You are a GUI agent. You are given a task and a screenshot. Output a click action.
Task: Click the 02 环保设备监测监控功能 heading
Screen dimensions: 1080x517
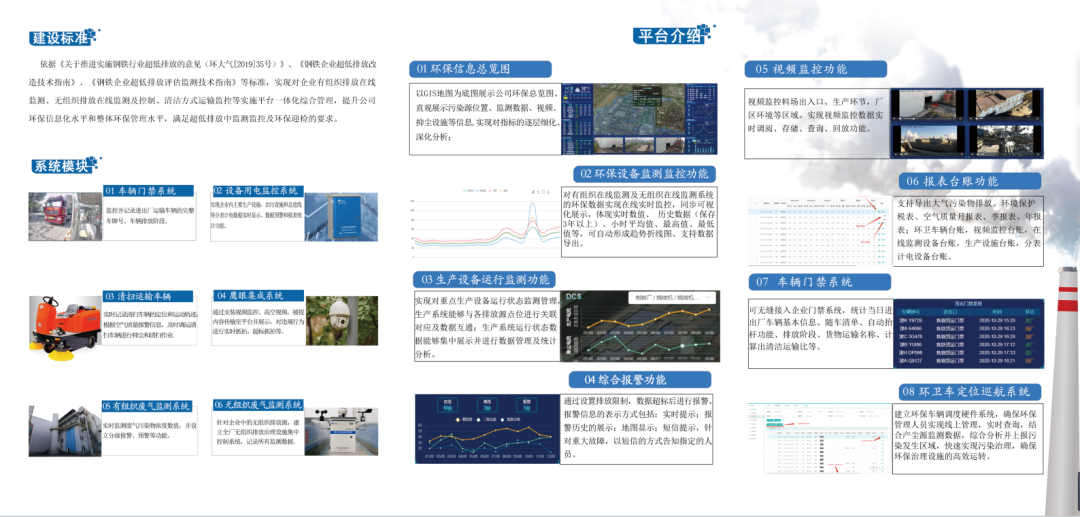[x=644, y=174]
